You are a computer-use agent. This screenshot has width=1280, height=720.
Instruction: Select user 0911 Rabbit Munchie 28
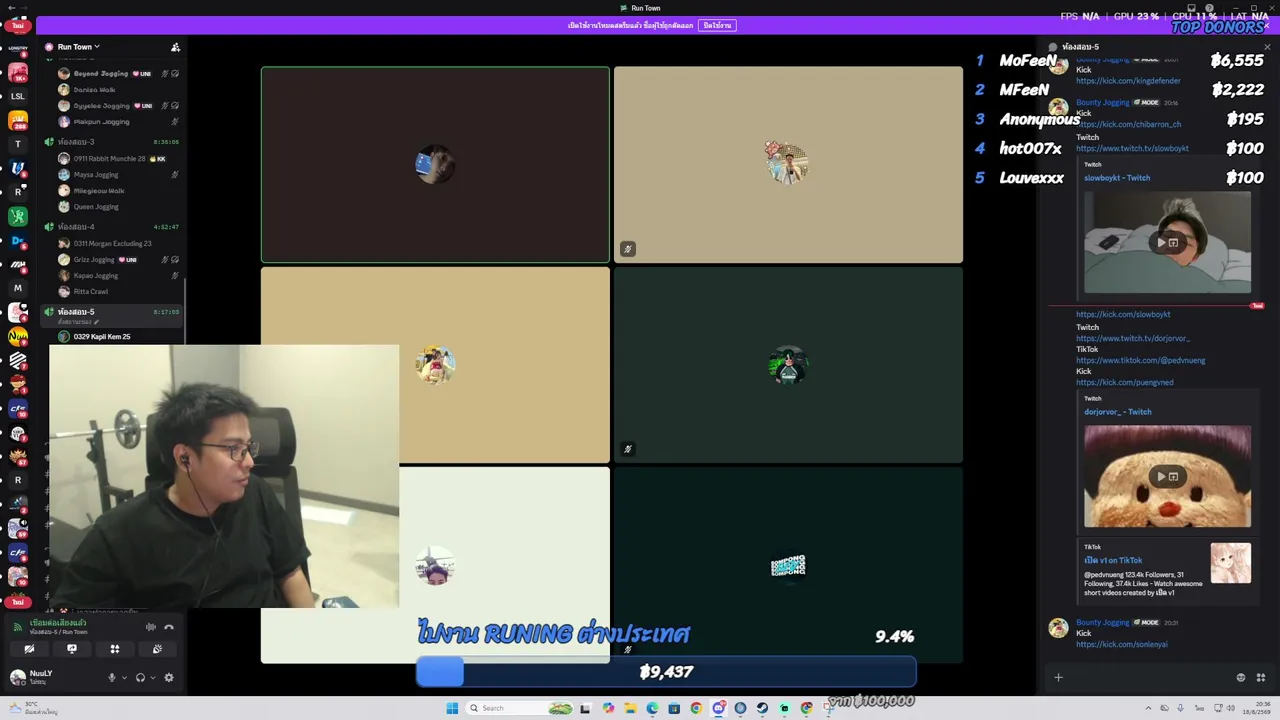(x=109, y=159)
